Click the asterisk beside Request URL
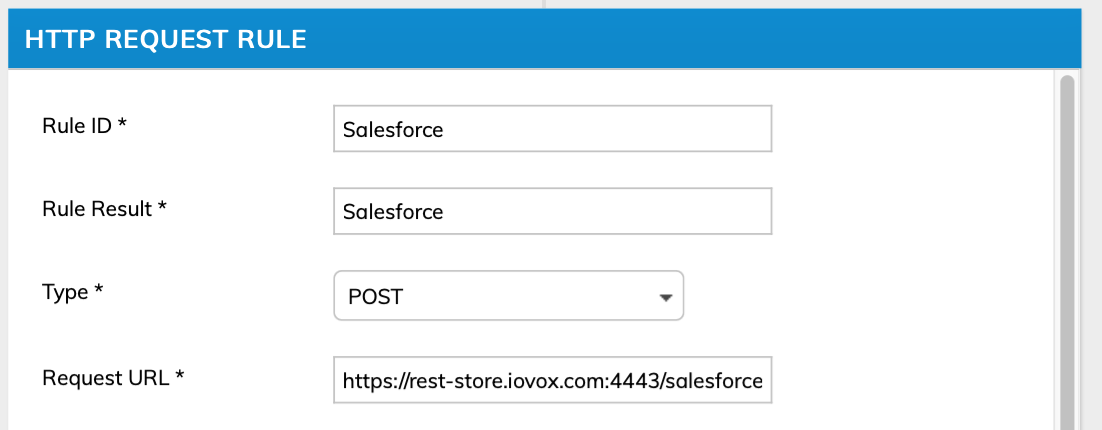Viewport: 1102px width, 430px height. pyautogui.click(x=181, y=376)
